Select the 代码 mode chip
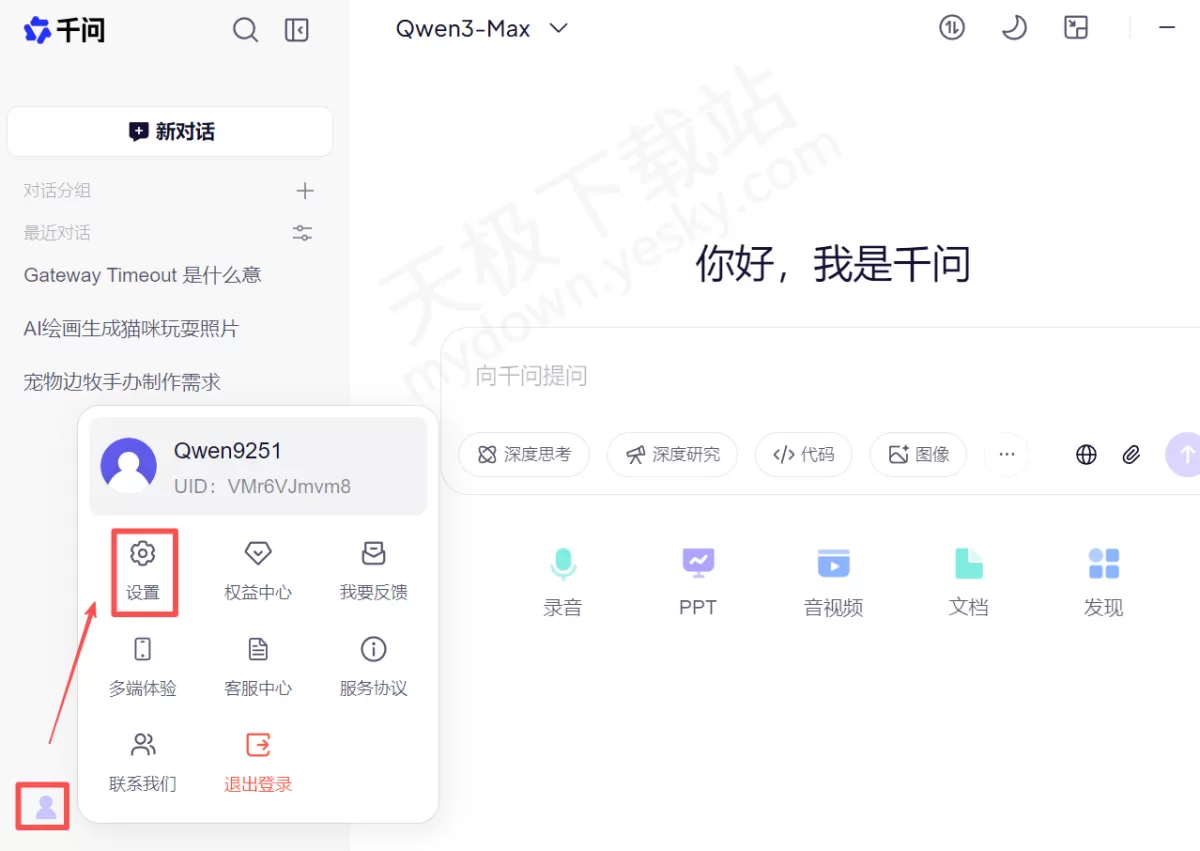 [x=803, y=455]
